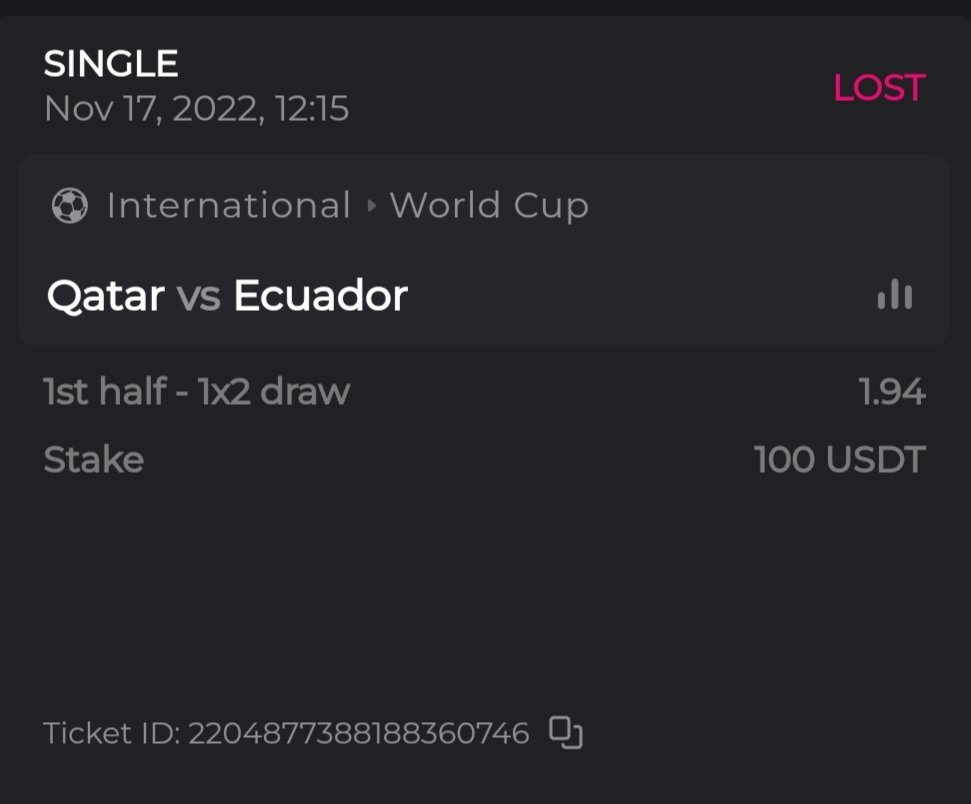Tap the Stake label

coord(94,460)
